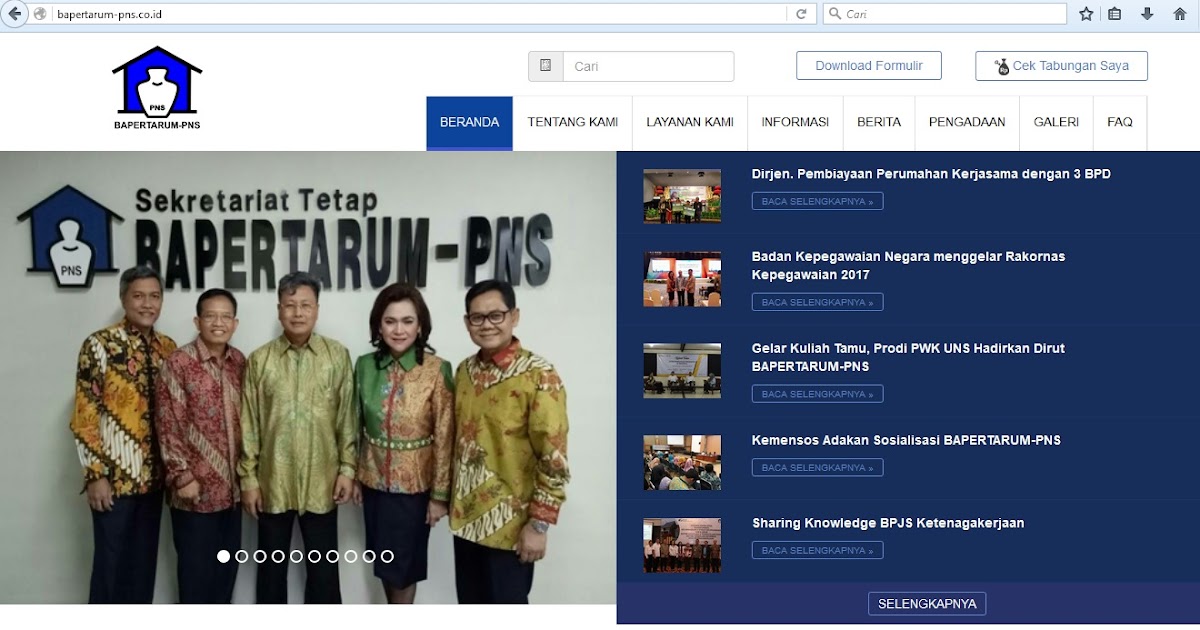Open headline Kemensos Adakan Sosialisasi BAPERTARUM-PNS

[x=906, y=440]
